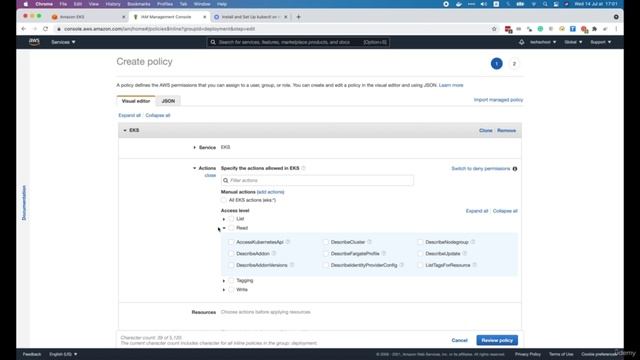Viewport: 640px width, 360px height.
Task: Expand the Service section arrow
Action: [x=194, y=147]
